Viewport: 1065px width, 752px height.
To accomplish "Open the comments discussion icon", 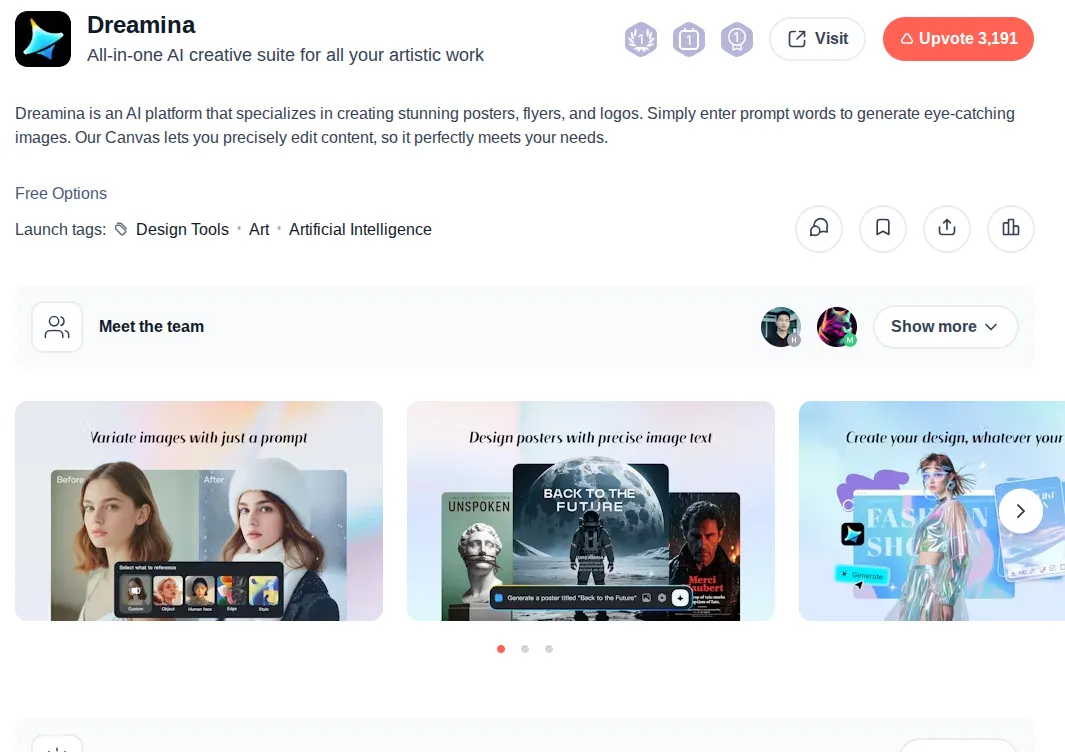I will point(819,228).
